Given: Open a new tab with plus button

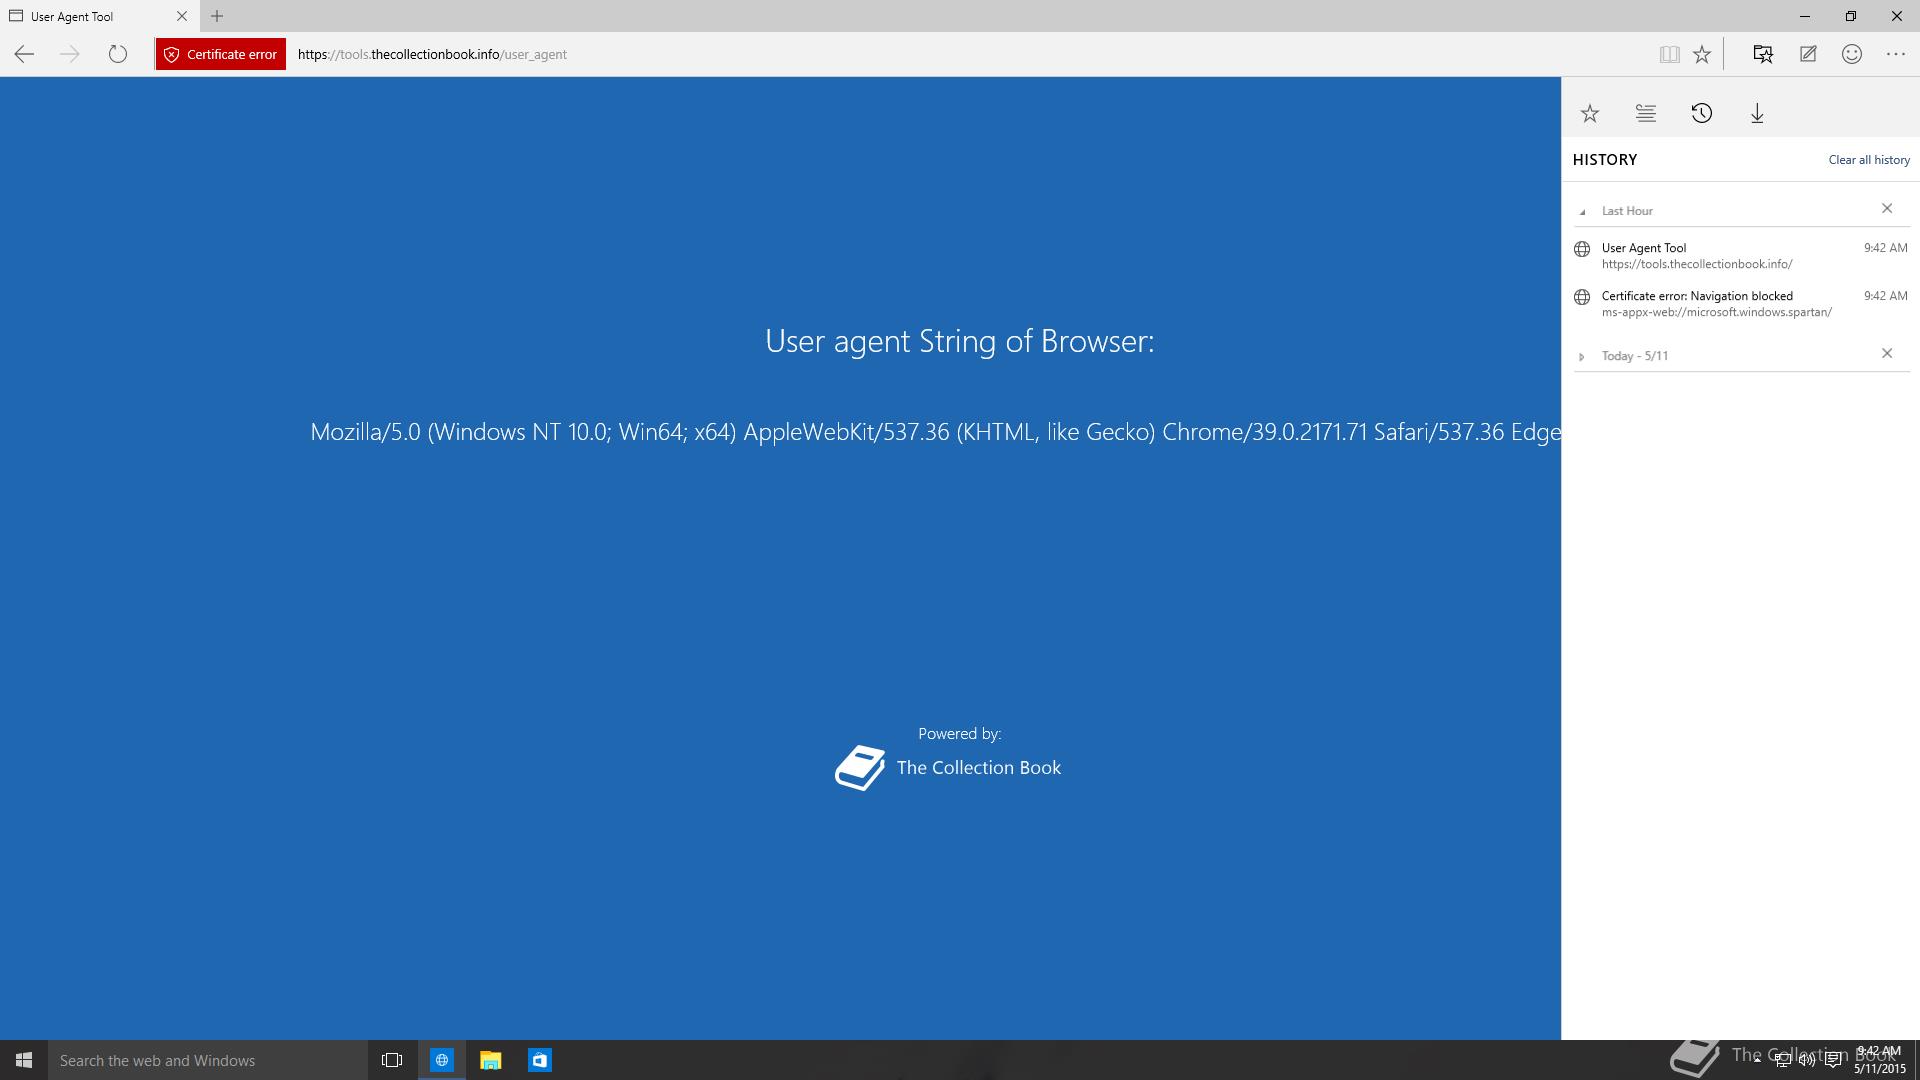Looking at the screenshot, I should (217, 16).
